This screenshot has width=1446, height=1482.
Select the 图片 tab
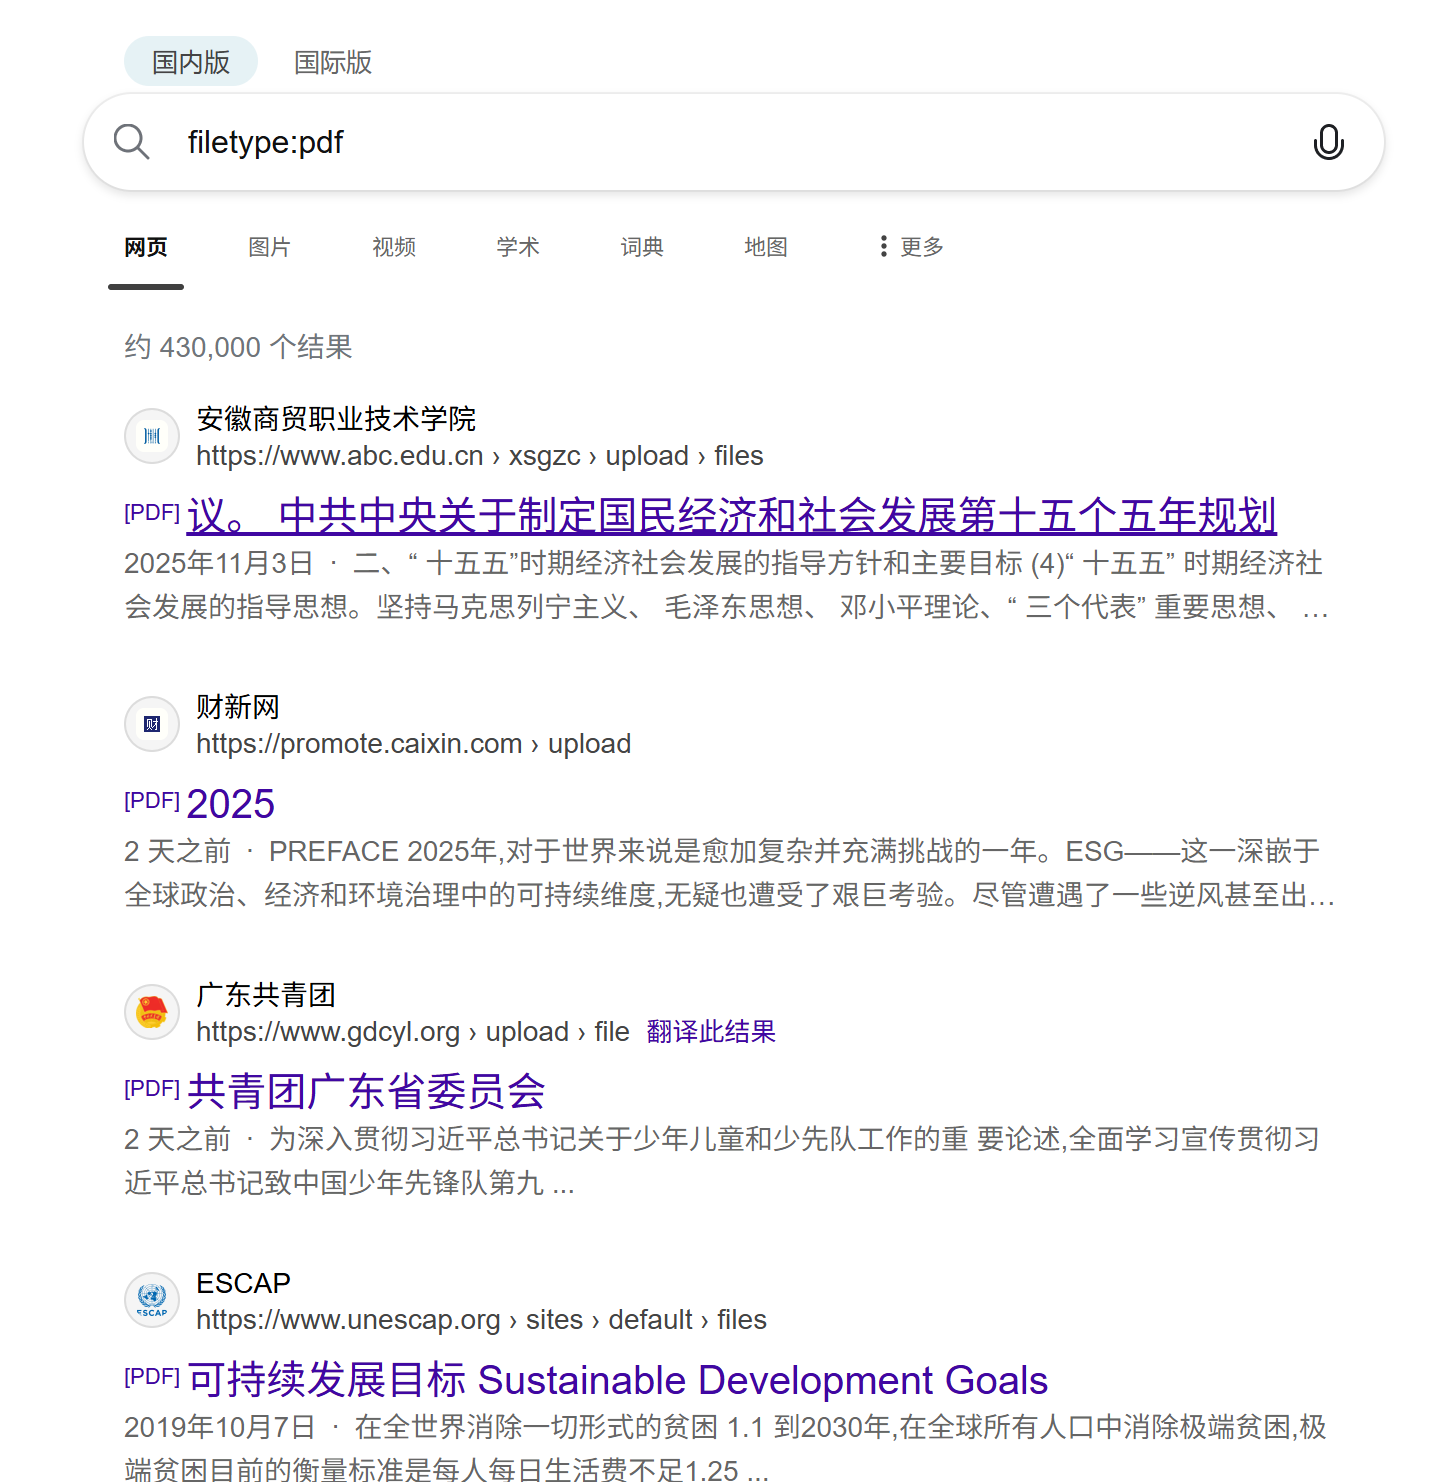(x=270, y=247)
